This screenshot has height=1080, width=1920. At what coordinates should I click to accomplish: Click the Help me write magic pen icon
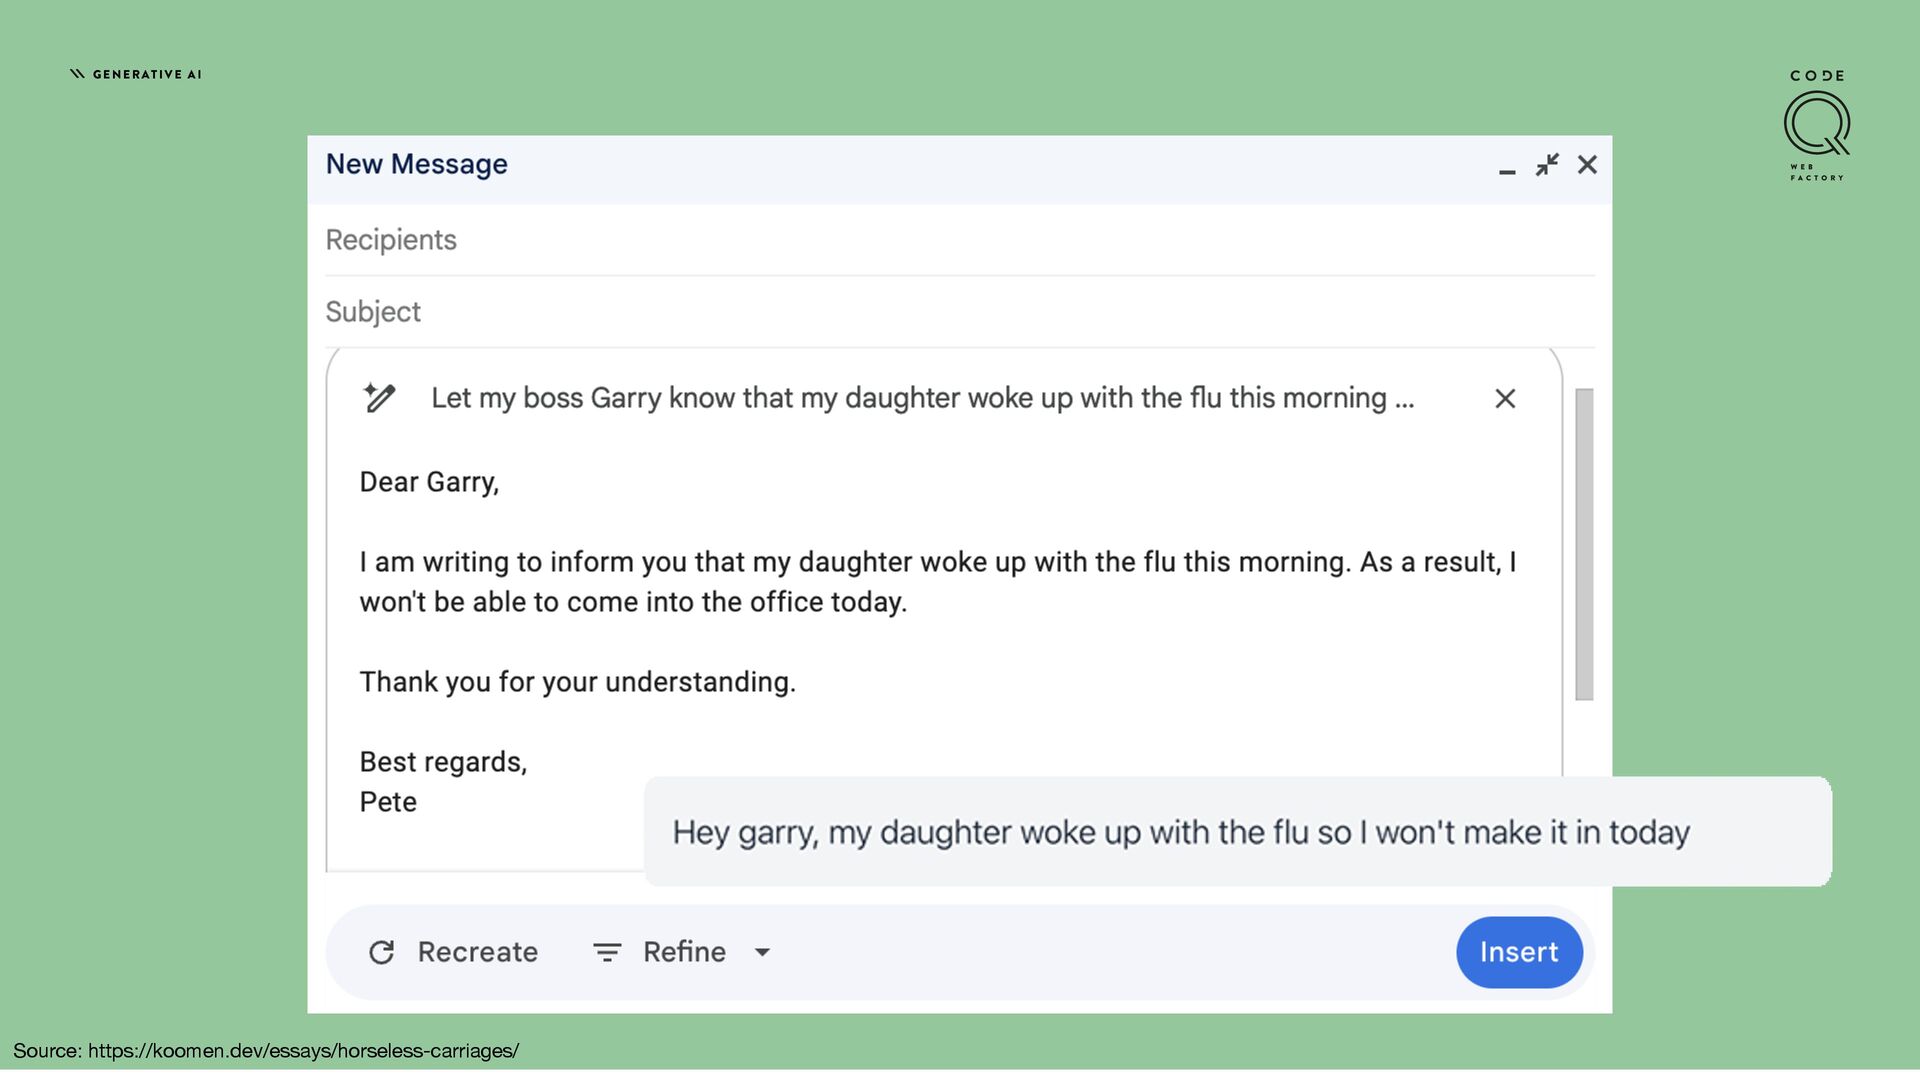point(379,398)
